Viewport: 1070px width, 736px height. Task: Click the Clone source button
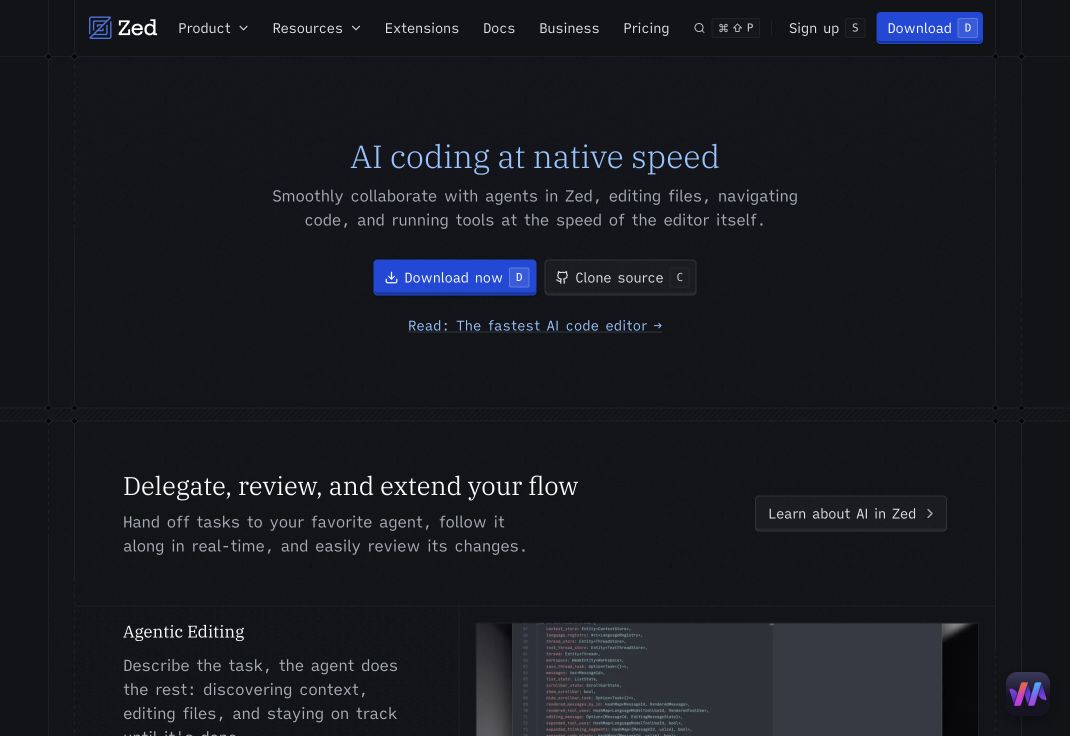point(620,278)
